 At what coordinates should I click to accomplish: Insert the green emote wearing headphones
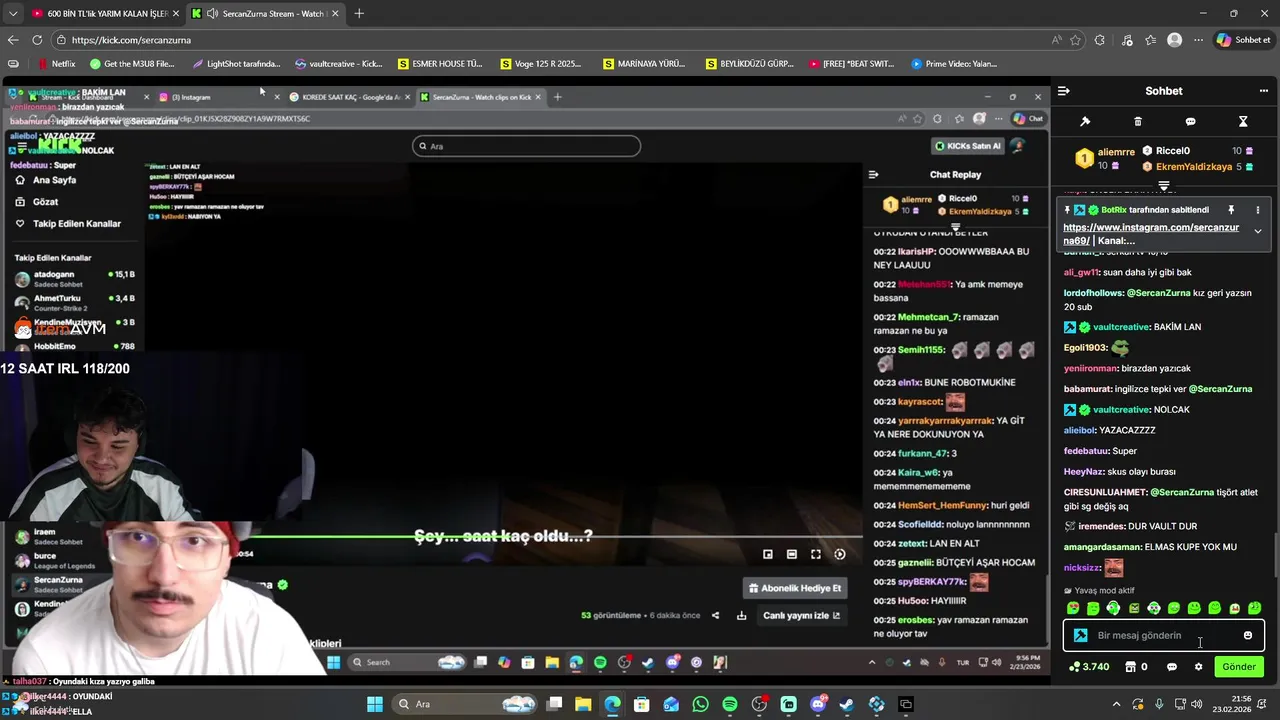(x=1113, y=608)
